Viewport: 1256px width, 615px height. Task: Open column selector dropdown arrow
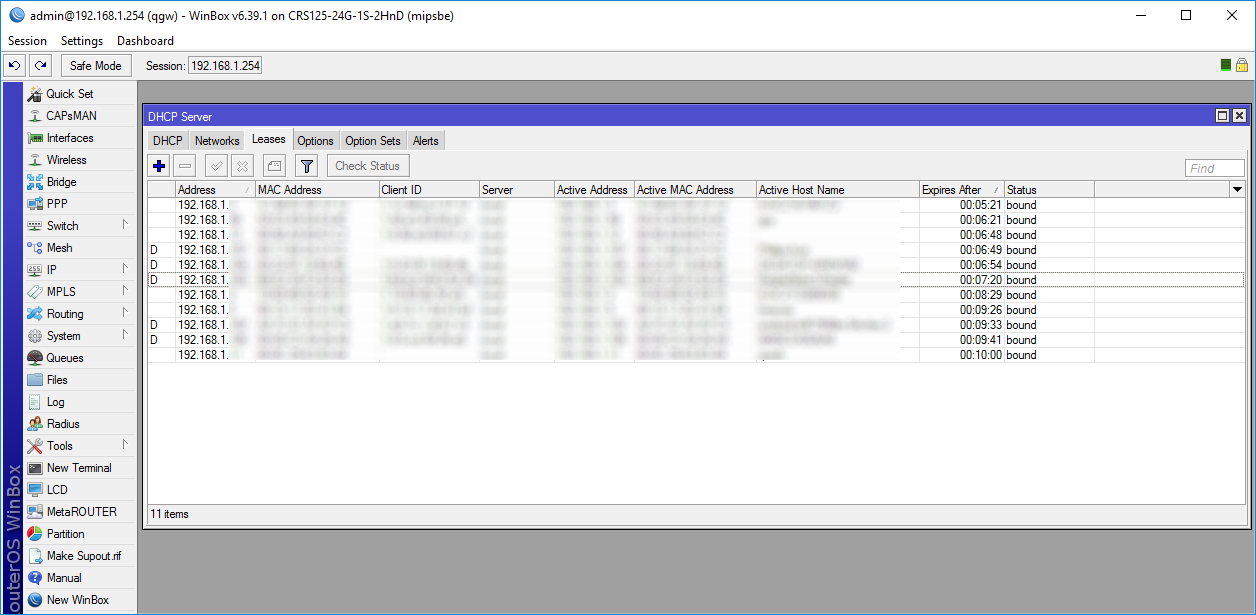(1237, 189)
